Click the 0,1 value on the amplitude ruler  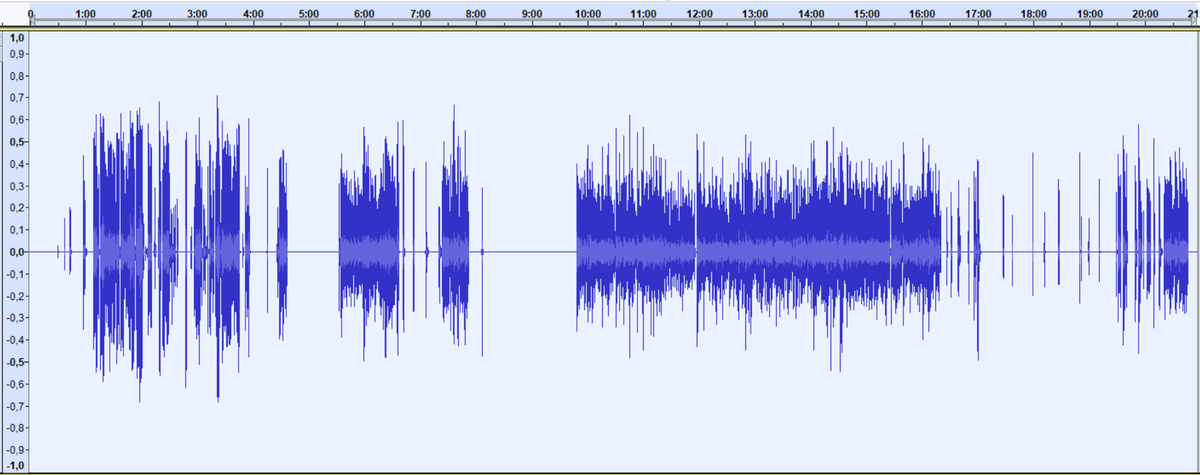[x=17, y=230]
